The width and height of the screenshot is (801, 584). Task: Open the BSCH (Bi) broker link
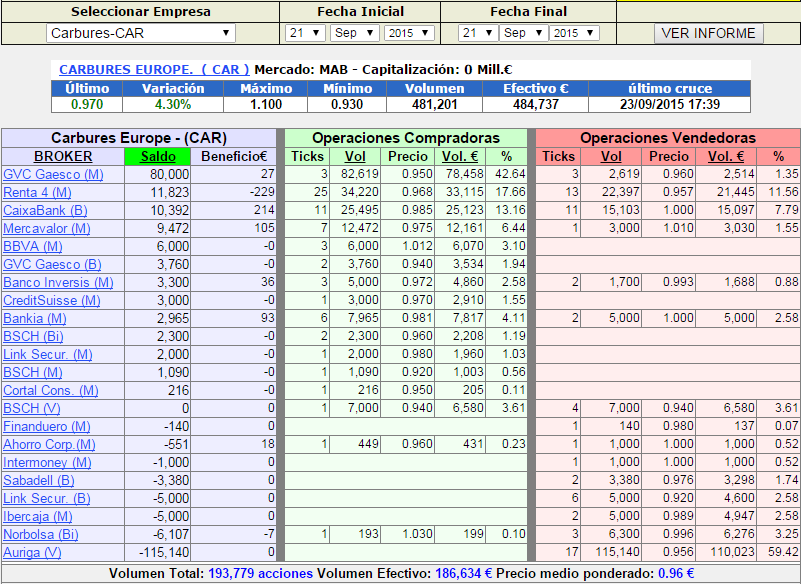pyautogui.click(x=33, y=336)
